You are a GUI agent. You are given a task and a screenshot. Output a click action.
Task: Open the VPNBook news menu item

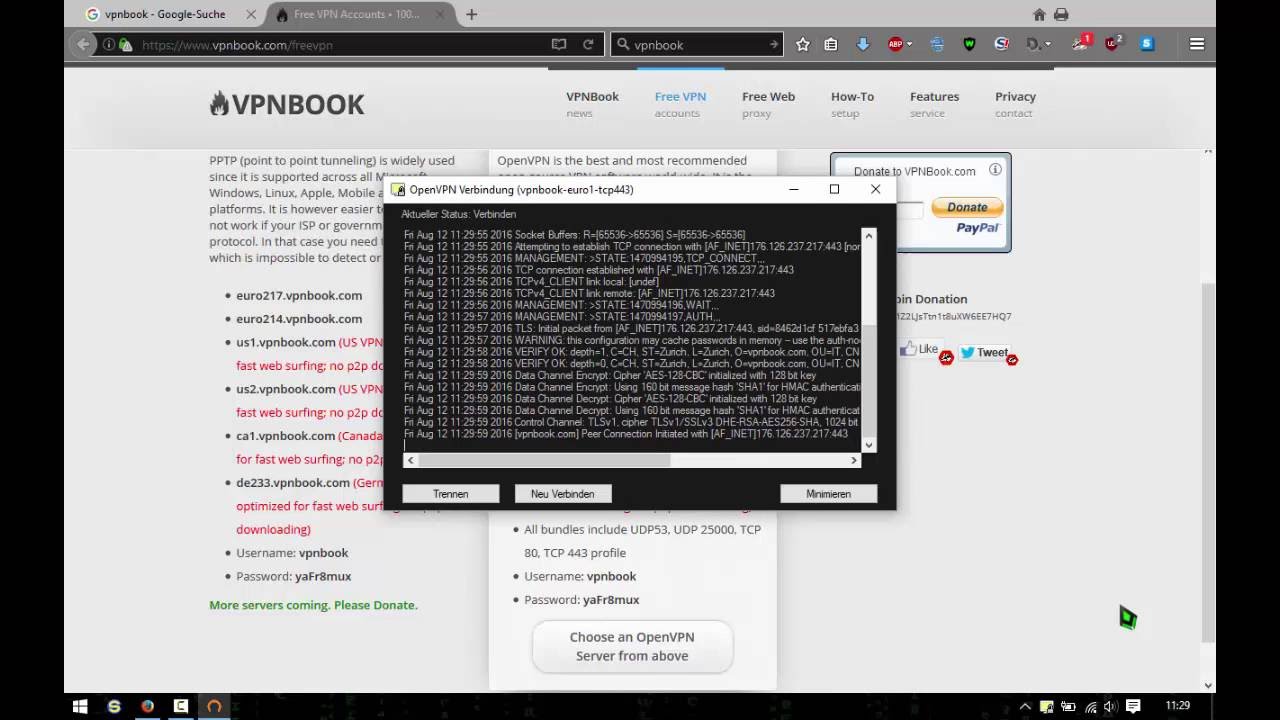(592, 104)
